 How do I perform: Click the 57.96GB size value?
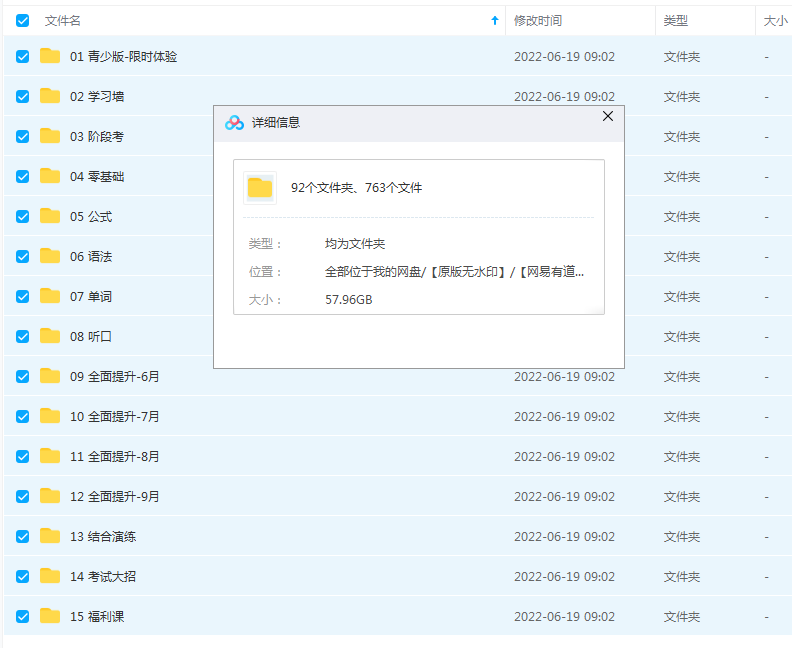tap(349, 300)
